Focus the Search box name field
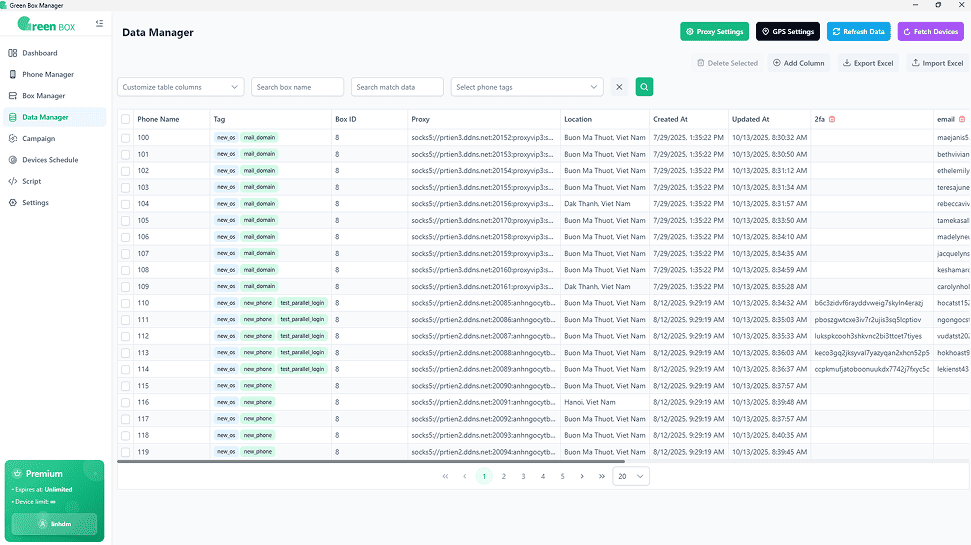 click(297, 87)
